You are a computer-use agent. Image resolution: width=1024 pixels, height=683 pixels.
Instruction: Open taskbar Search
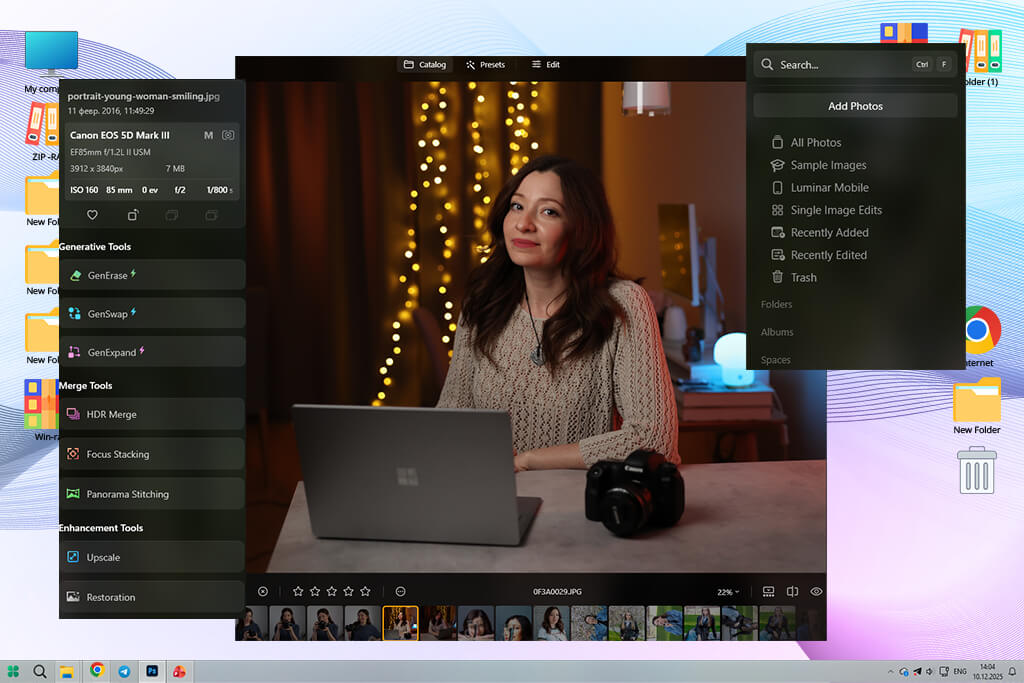[x=40, y=671]
